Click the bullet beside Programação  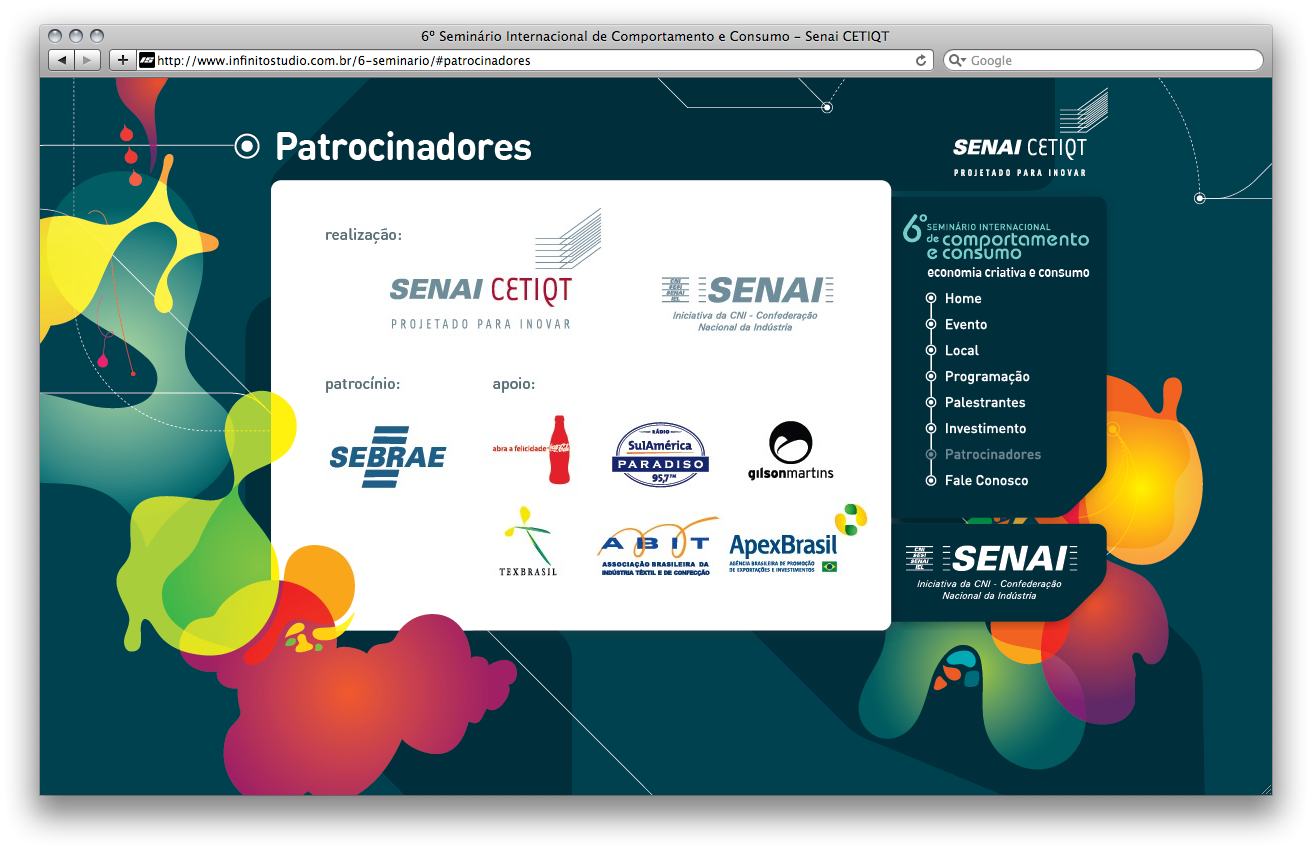pyautogui.click(x=931, y=376)
